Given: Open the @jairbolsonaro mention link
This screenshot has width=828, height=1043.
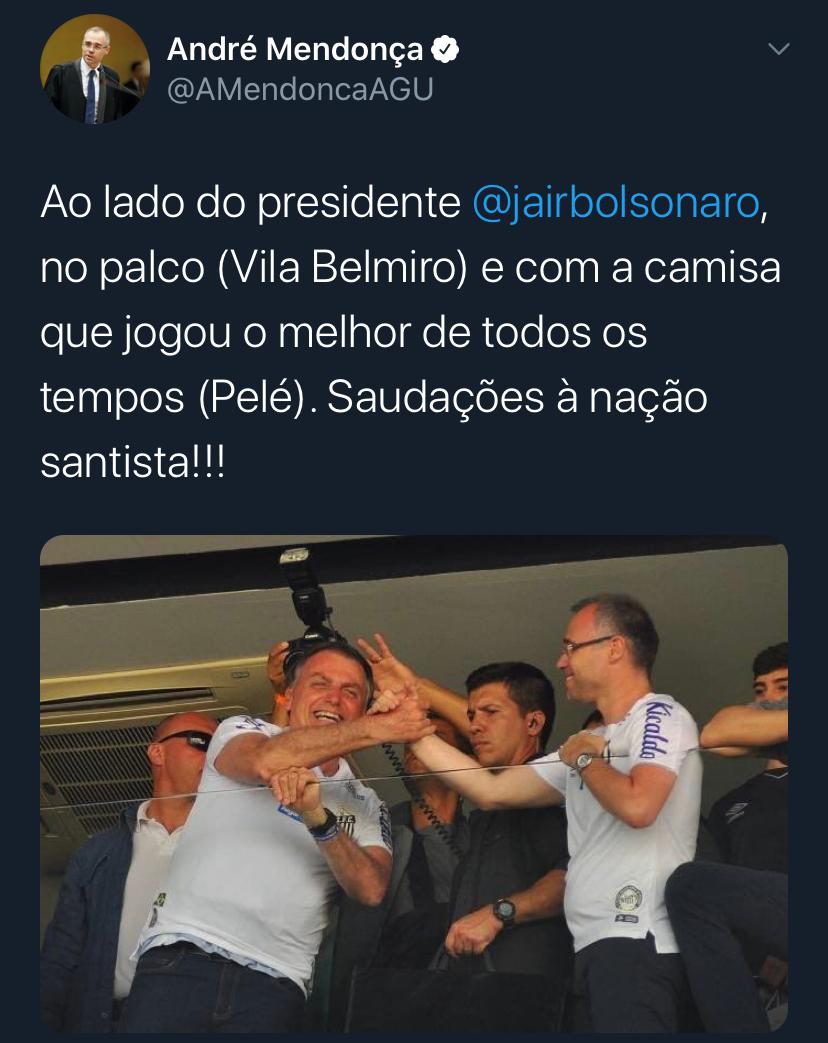Looking at the screenshot, I should tap(616, 202).
